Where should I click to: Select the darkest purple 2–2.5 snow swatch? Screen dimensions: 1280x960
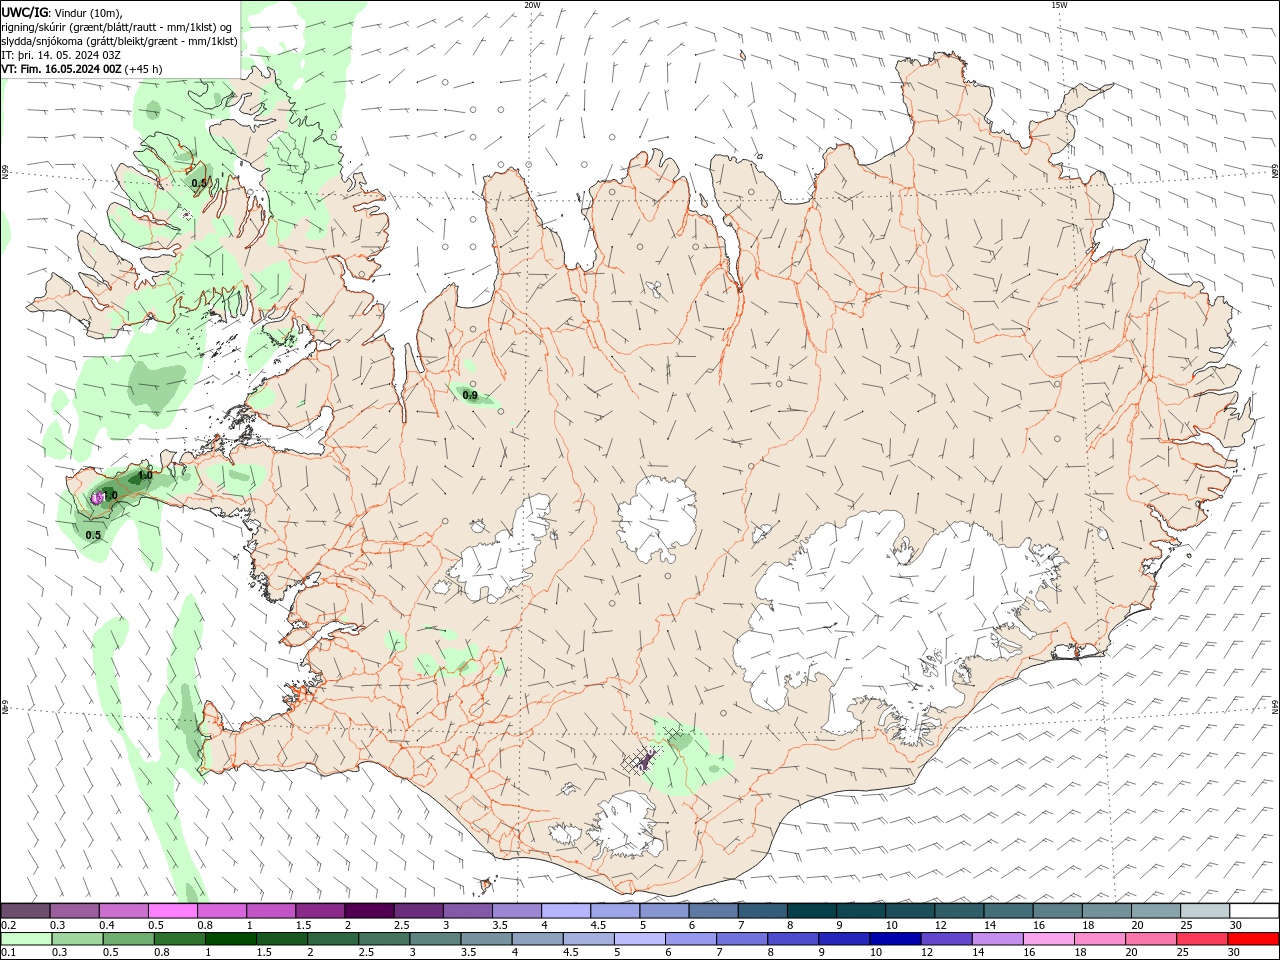[x=369, y=911]
